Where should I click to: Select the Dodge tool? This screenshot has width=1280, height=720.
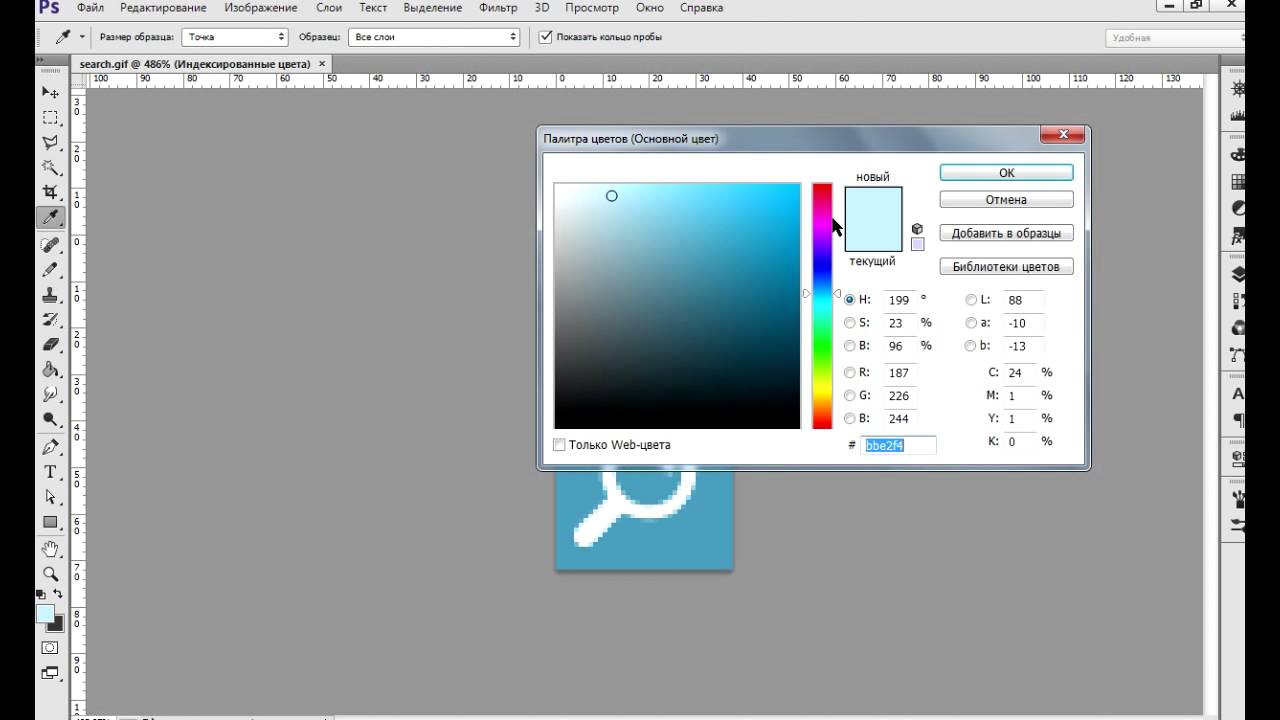point(50,420)
